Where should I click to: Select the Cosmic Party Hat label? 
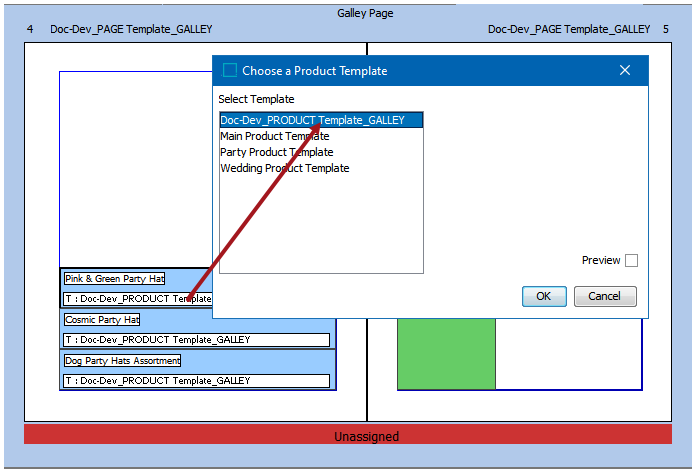pyautogui.click(x=102, y=320)
